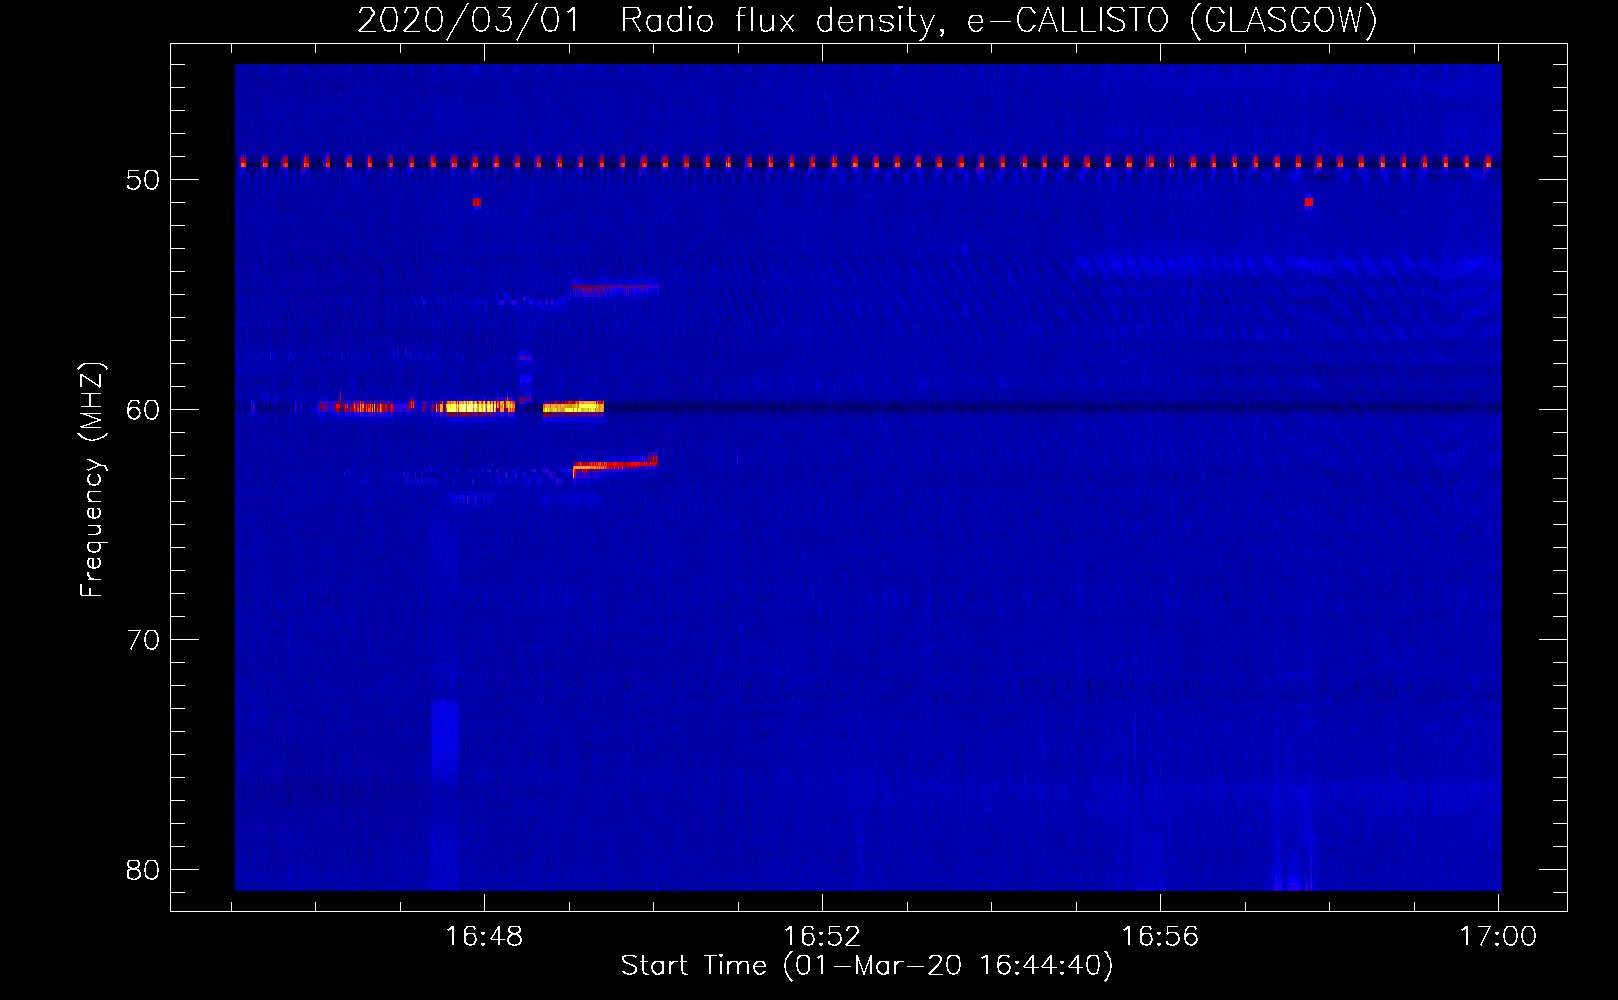1618x1000 pixels.
Task: Click the 80 frequency tick label
Action: coord(143,870)
